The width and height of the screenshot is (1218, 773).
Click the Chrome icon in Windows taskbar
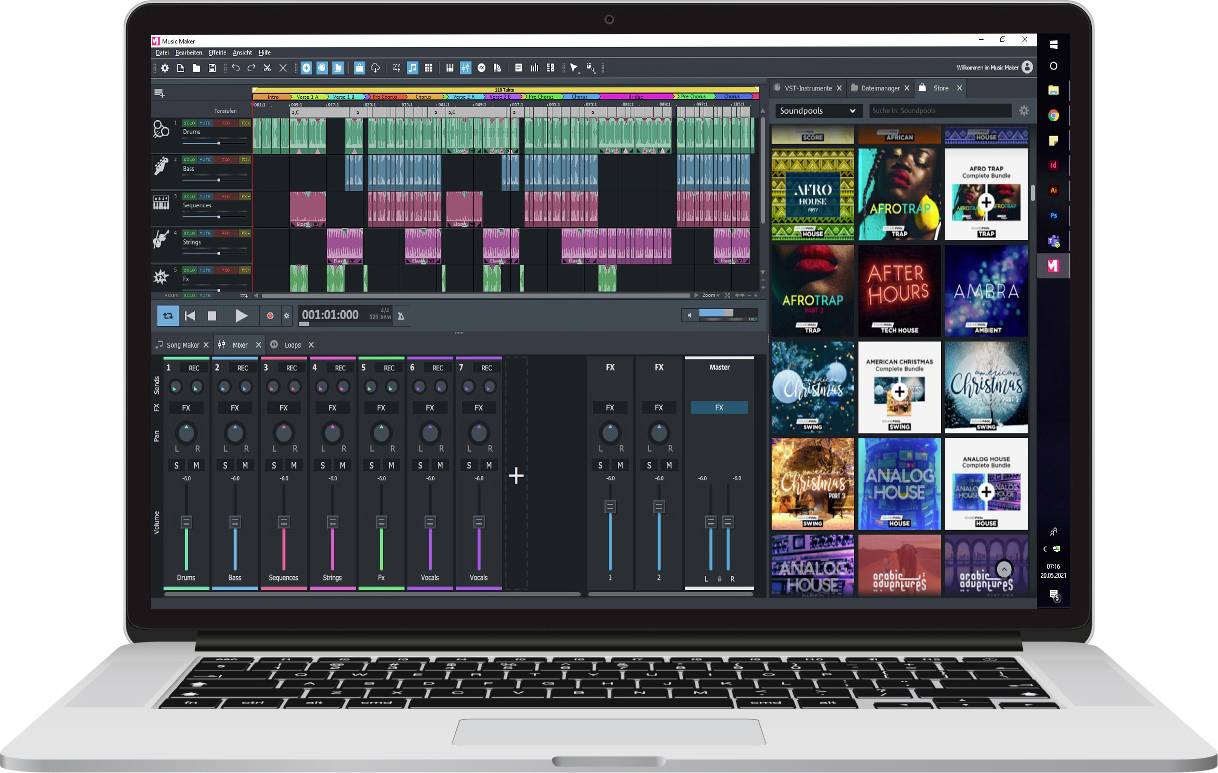[x=1053, y=115]
